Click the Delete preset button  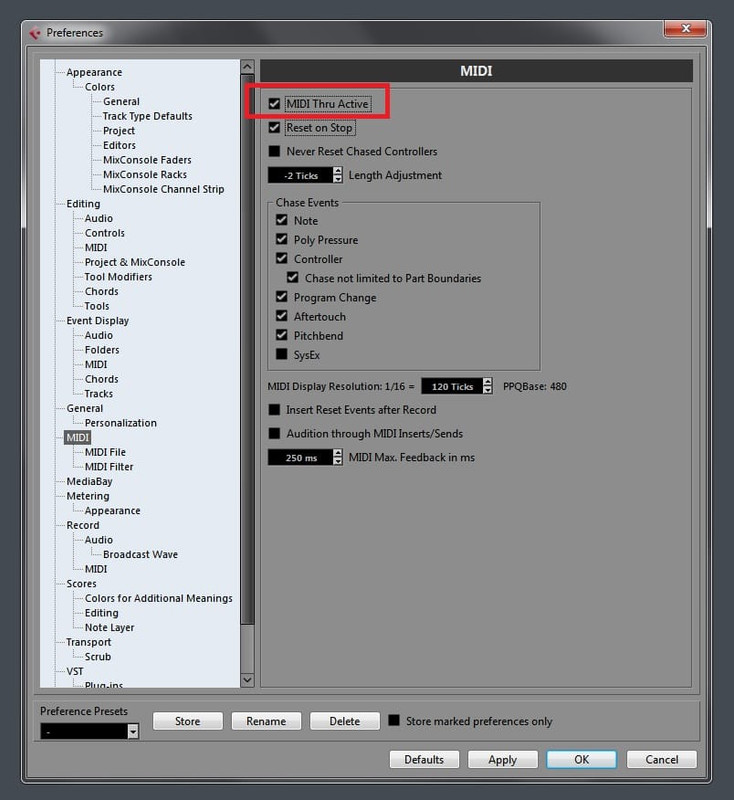[x=345, y=721]
